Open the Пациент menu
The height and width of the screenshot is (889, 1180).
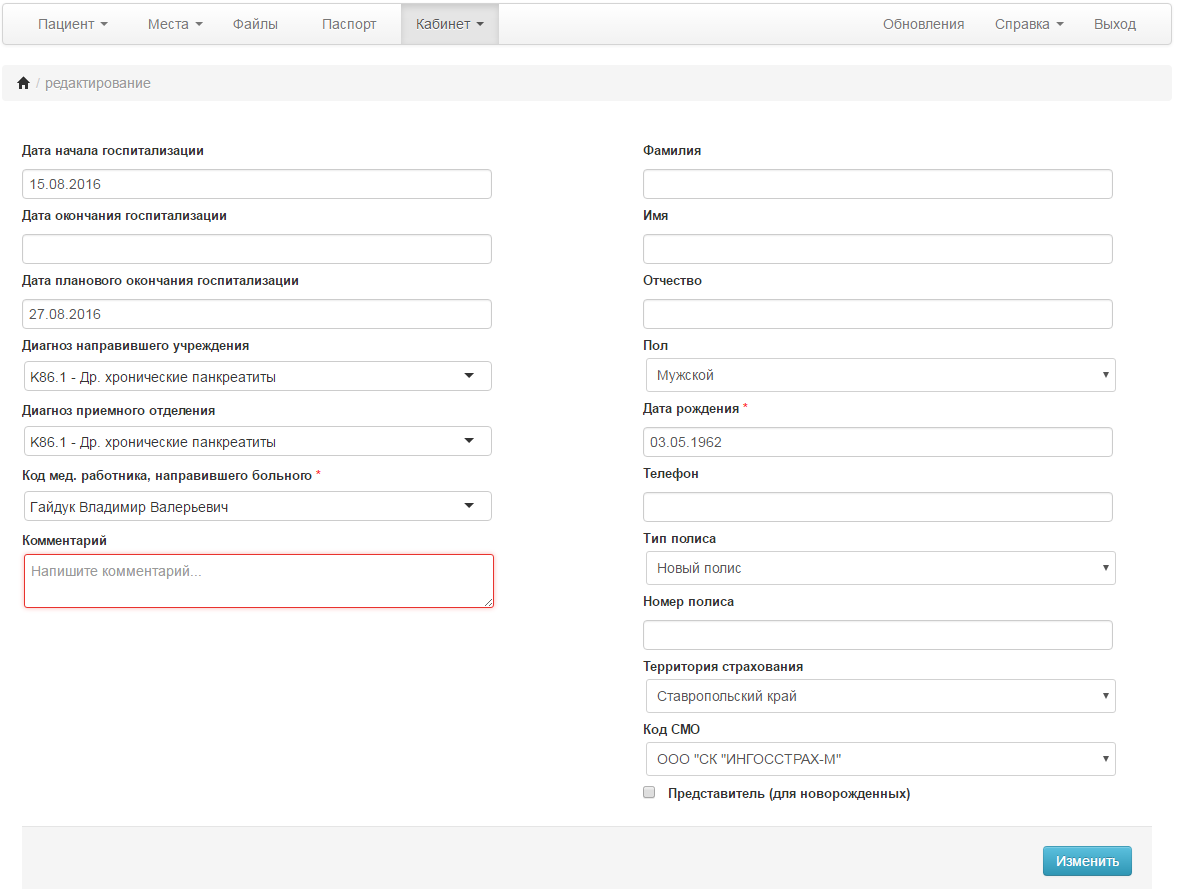click(x=72, y=24)
